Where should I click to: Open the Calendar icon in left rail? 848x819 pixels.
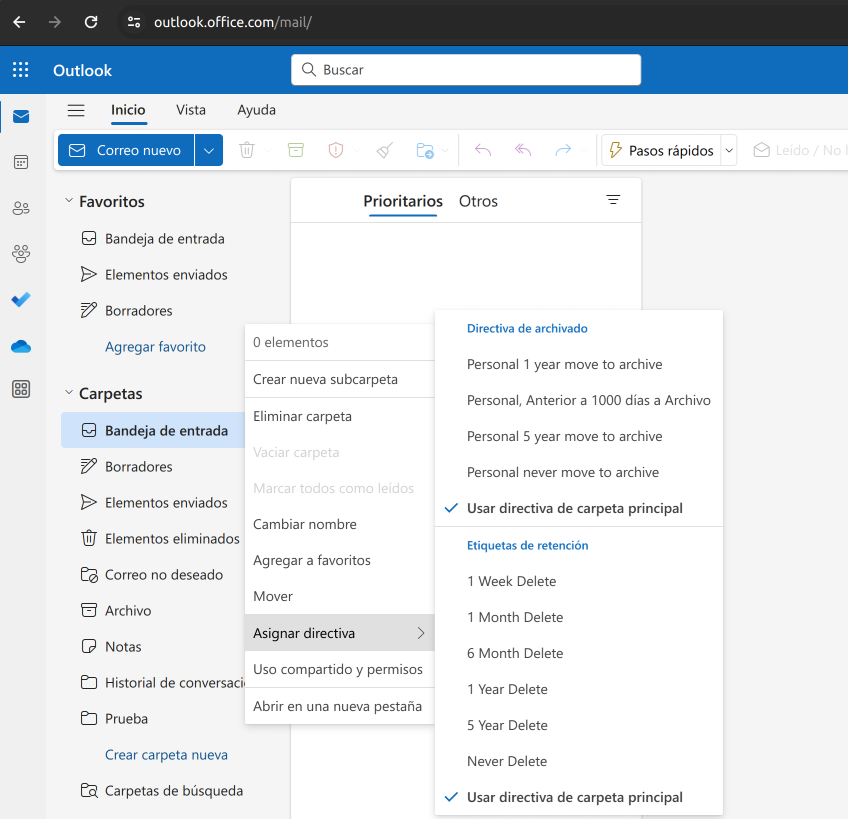(x=20, y=162)
